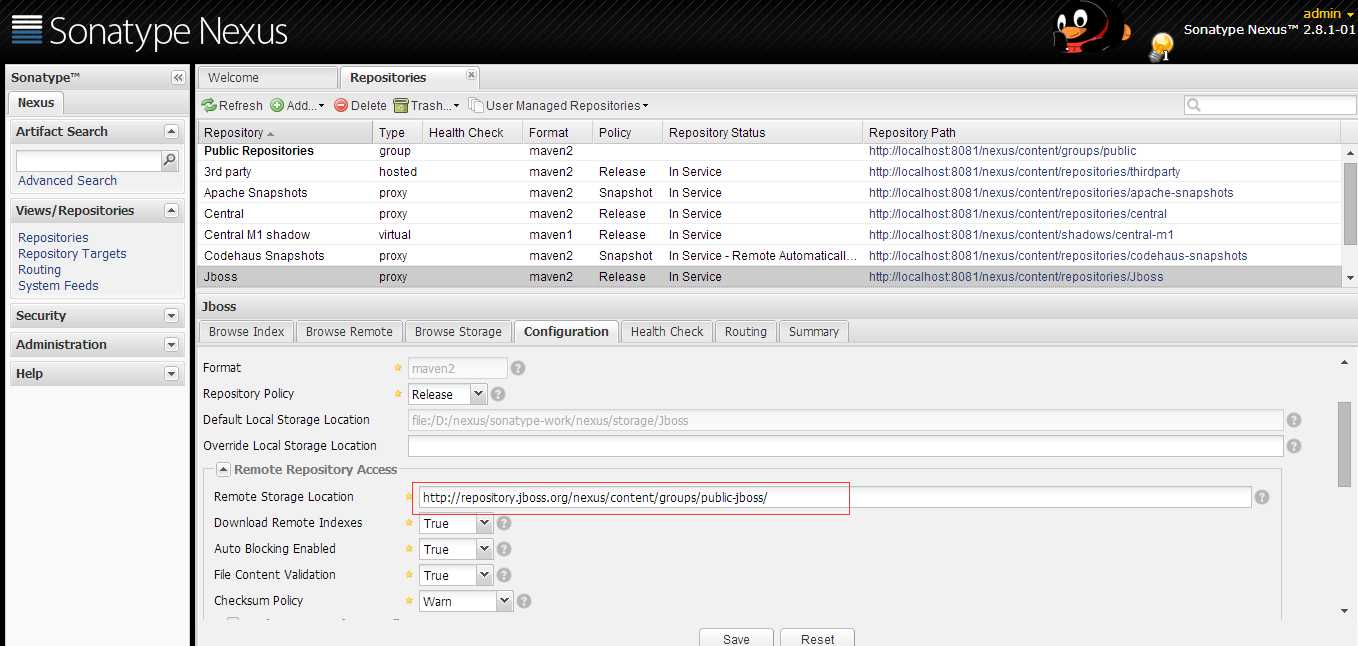
Task: Open the Add repository menu
Action: point(297,105)
